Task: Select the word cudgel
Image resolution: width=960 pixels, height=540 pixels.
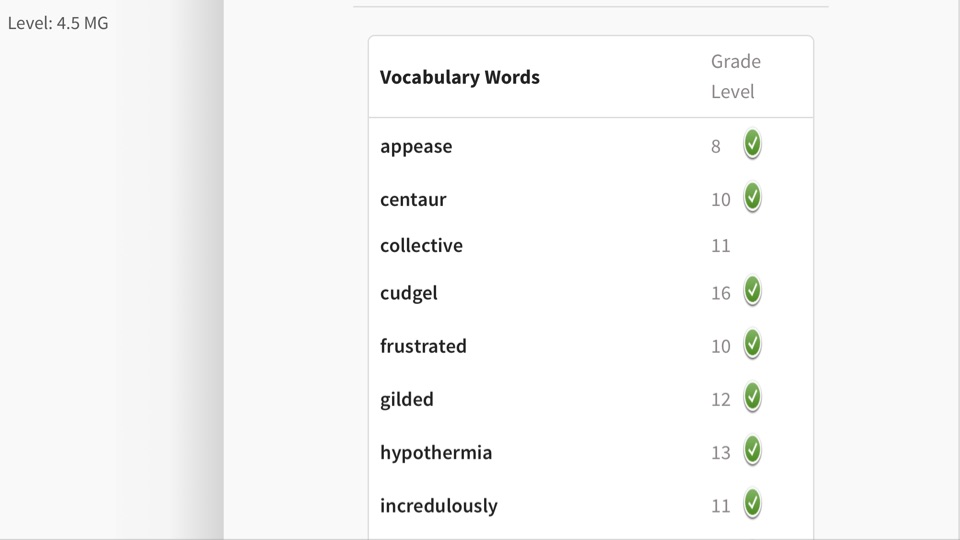Action: click(x=409, y=293)
